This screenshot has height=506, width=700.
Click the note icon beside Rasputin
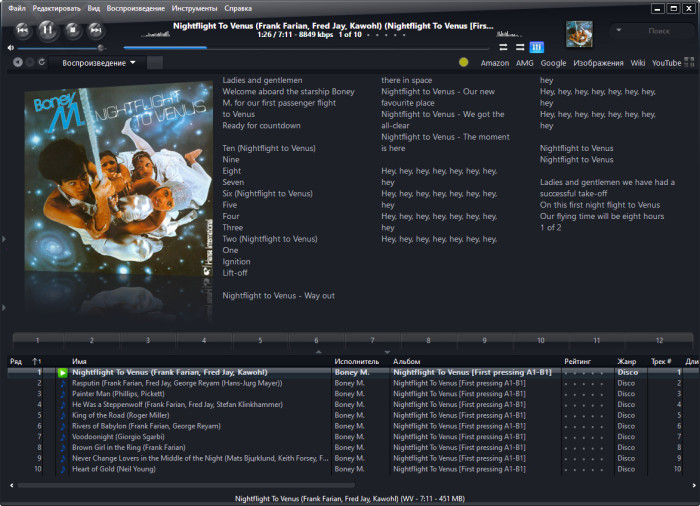[x=62, y=383]
